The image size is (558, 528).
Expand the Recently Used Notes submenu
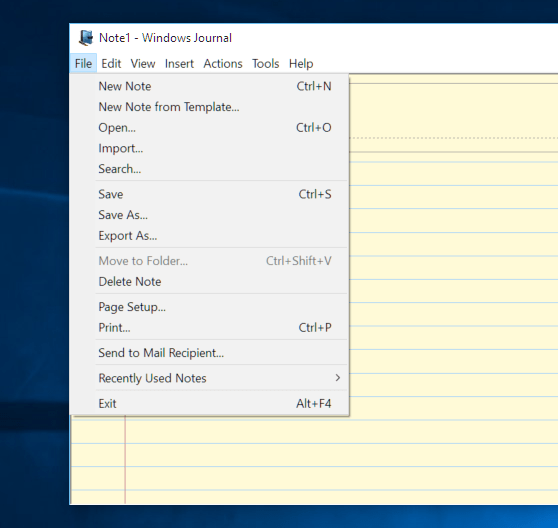pyautogui.click(x=210, y=378)
